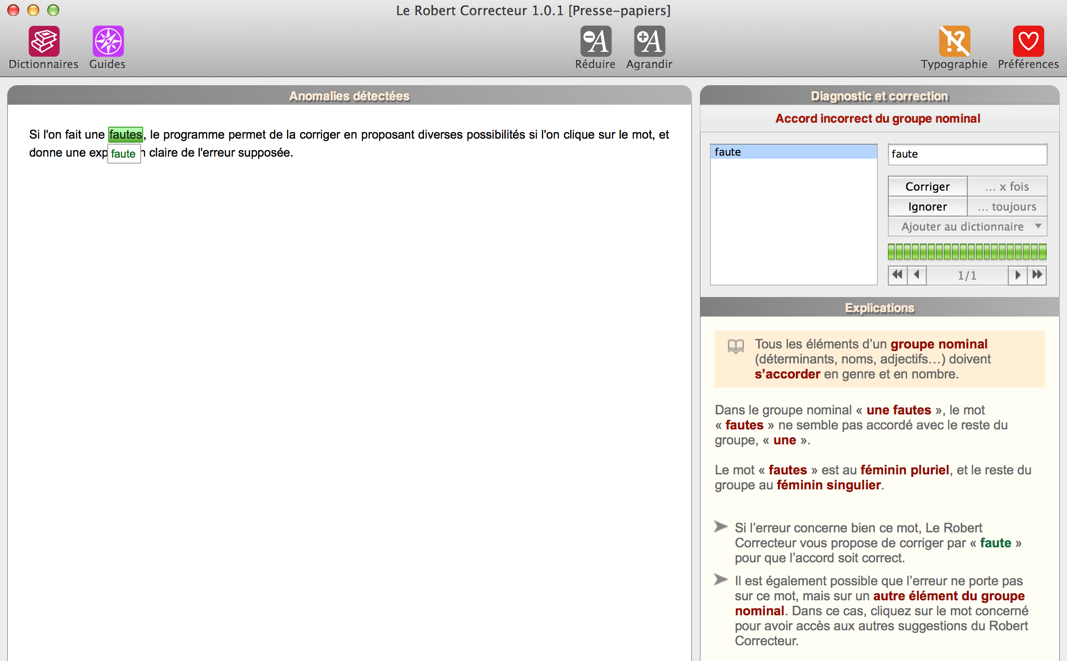Click the 'féminin pluriel' text in explanations

coord(904,470)
